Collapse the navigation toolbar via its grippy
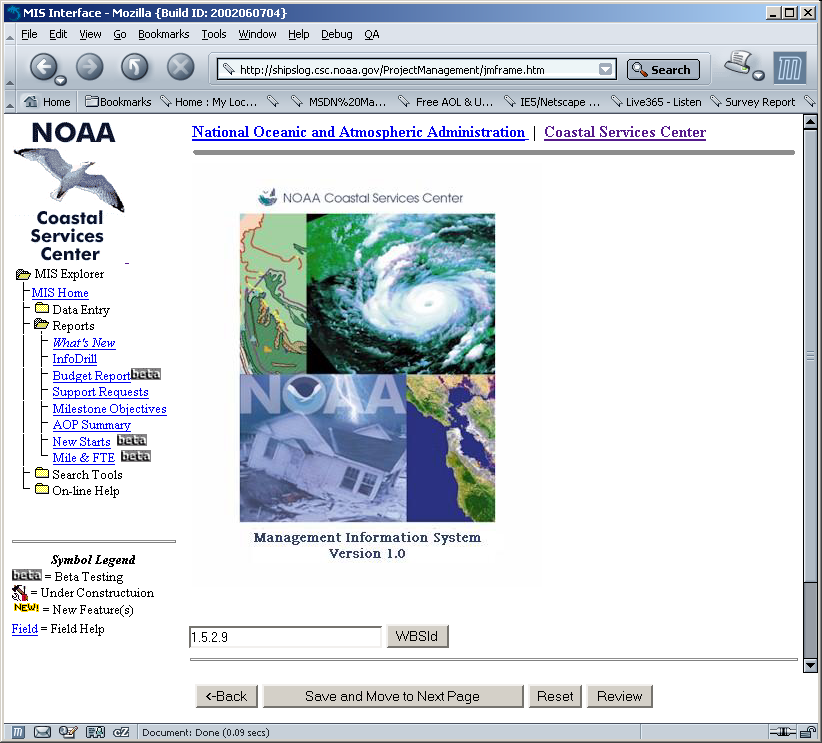The image size is (822, 743). [9, 68]
